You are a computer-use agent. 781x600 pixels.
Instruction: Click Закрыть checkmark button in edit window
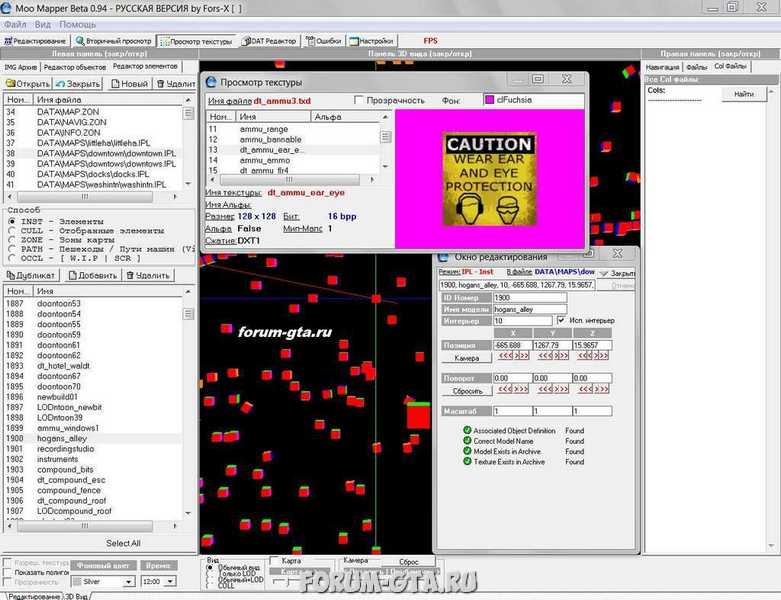[617, 273]
